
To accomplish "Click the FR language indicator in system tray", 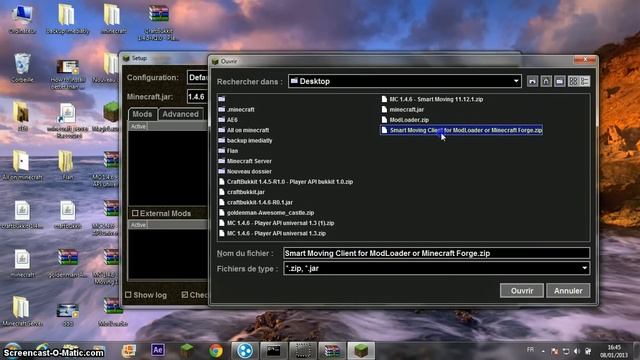I will [530, 350].
